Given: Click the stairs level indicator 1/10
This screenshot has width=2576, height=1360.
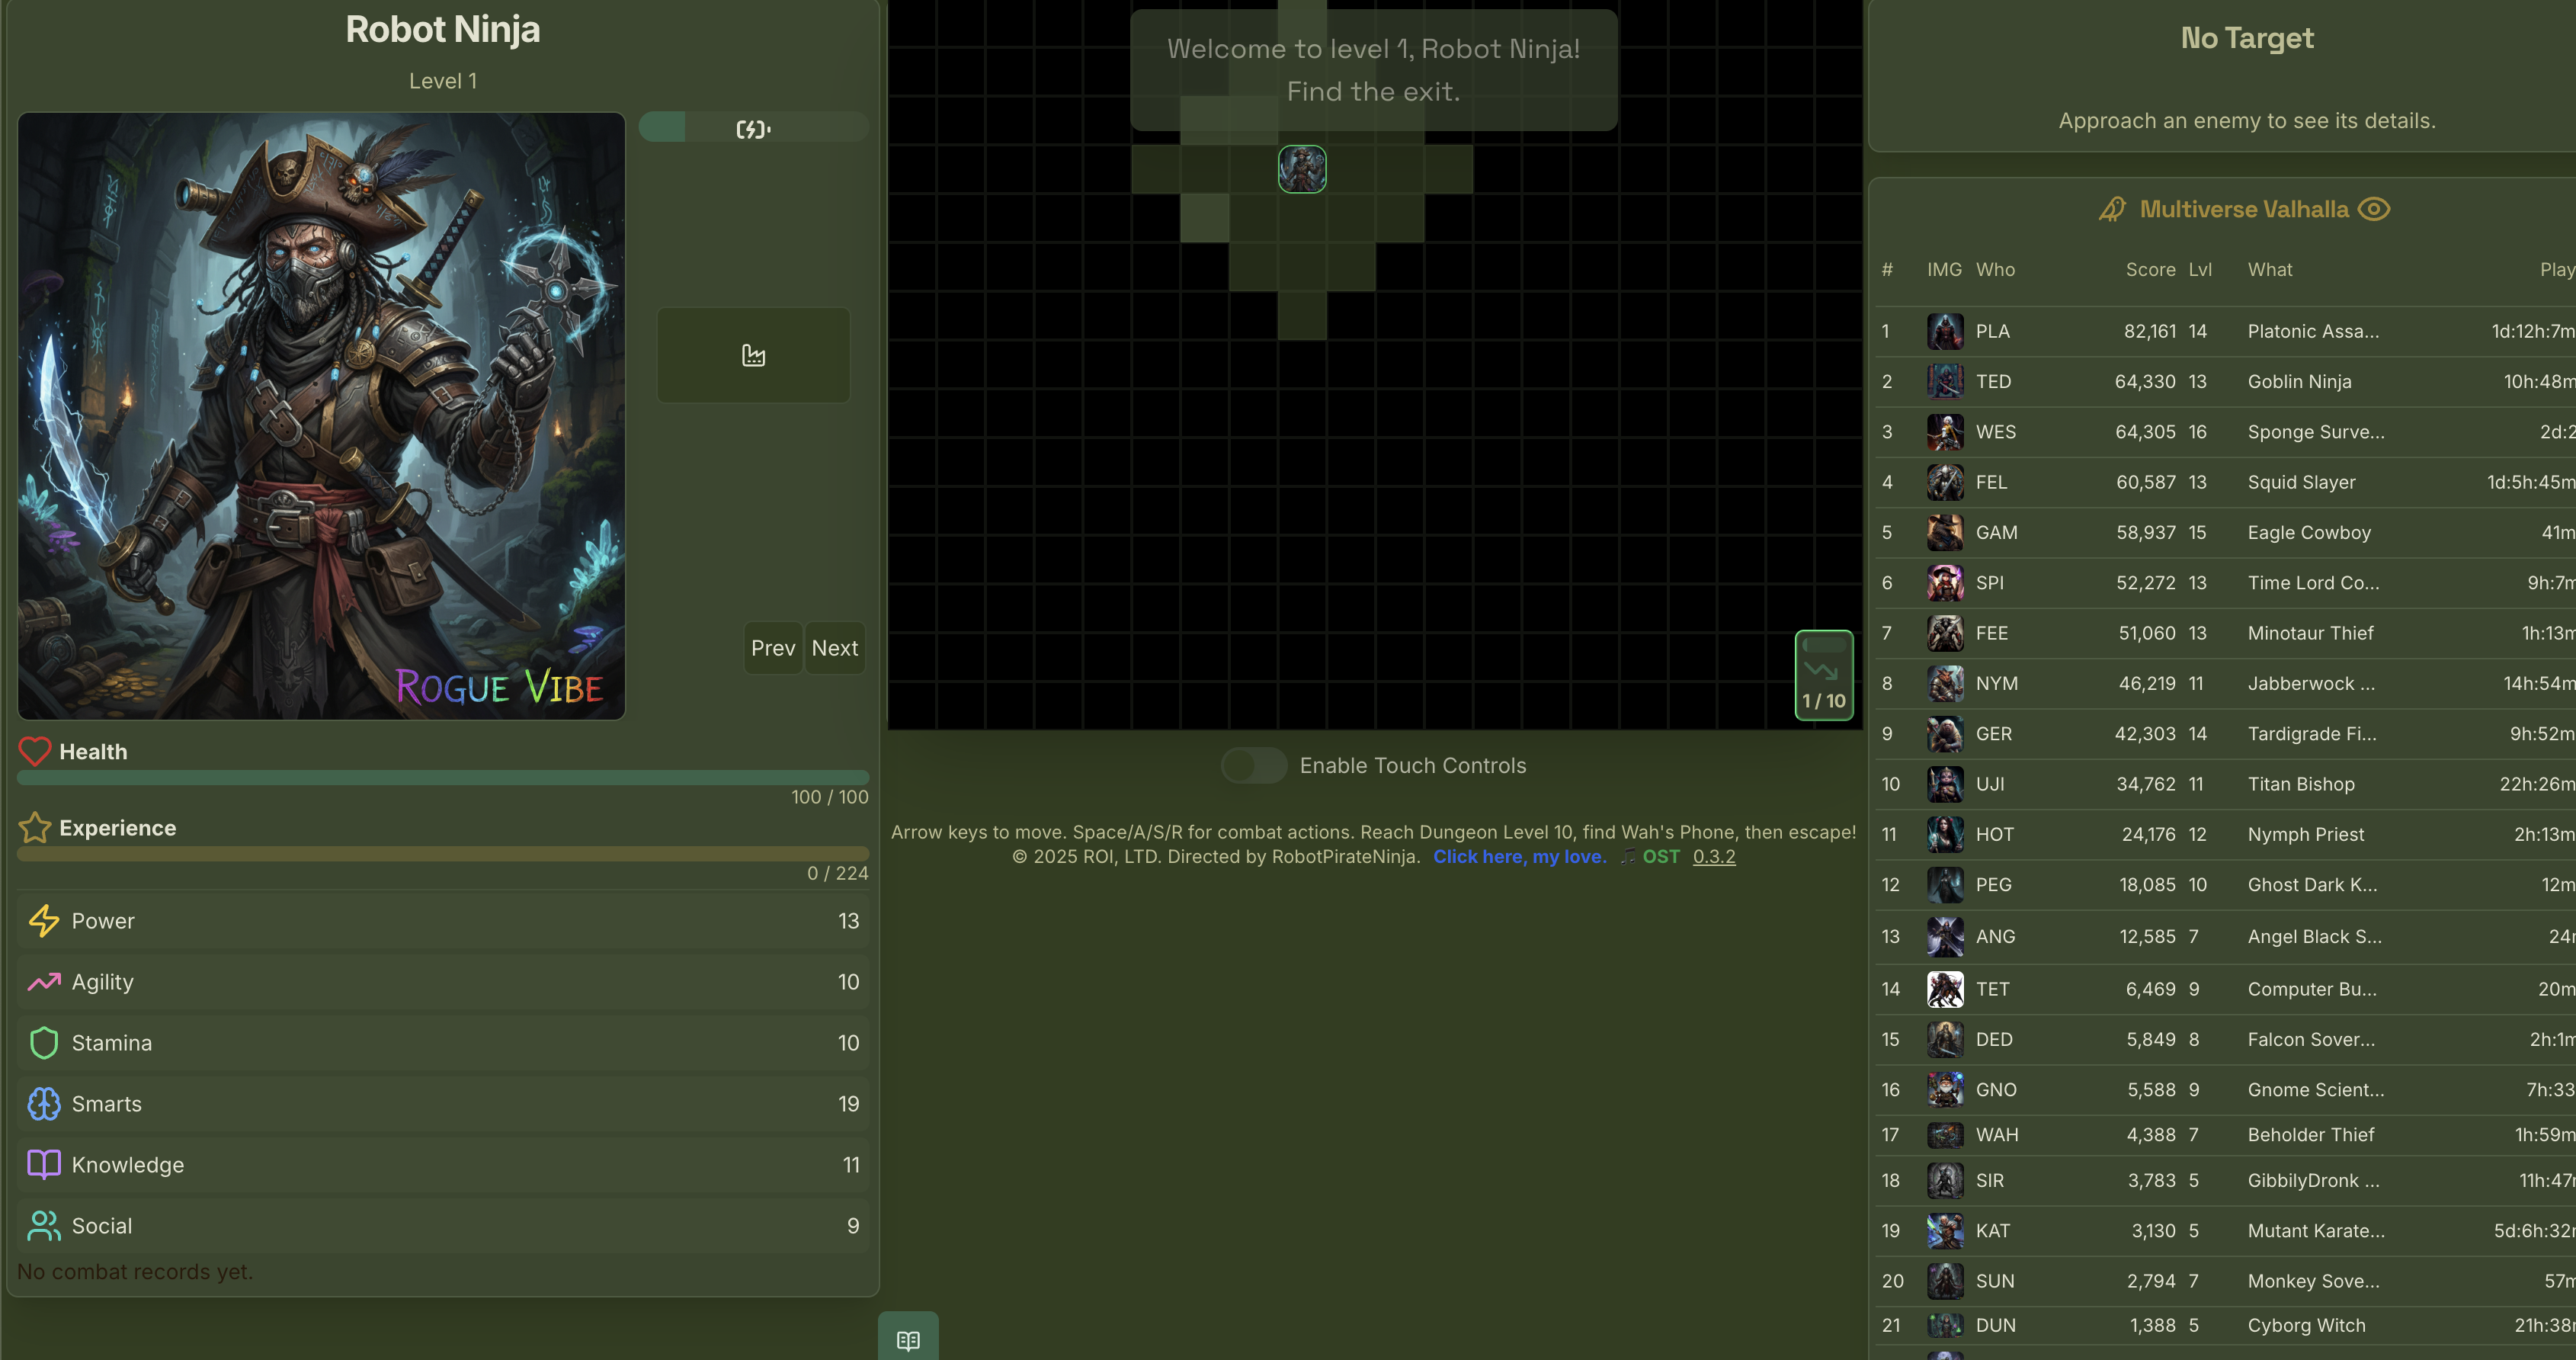Looking at the screenshot, I should 1823,675.
